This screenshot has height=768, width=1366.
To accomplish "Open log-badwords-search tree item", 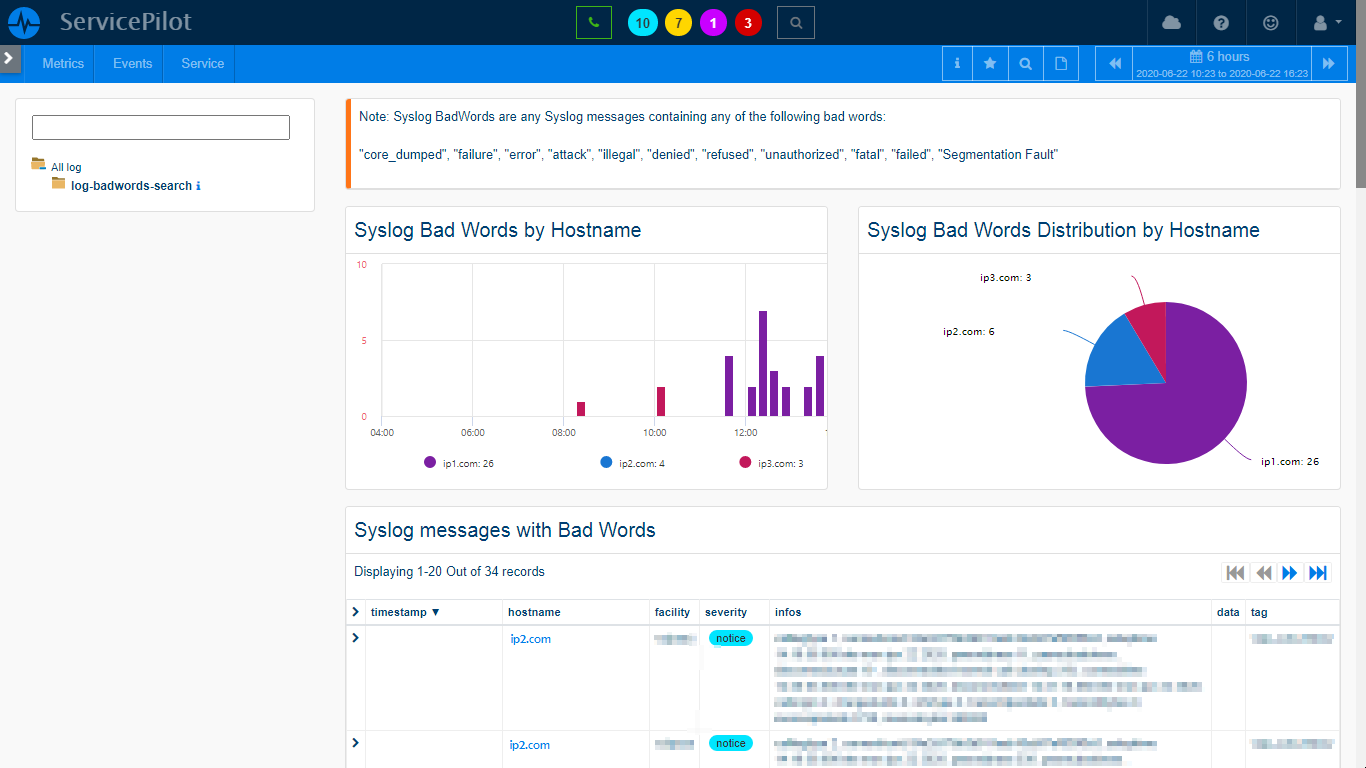I will pos(131,186).
